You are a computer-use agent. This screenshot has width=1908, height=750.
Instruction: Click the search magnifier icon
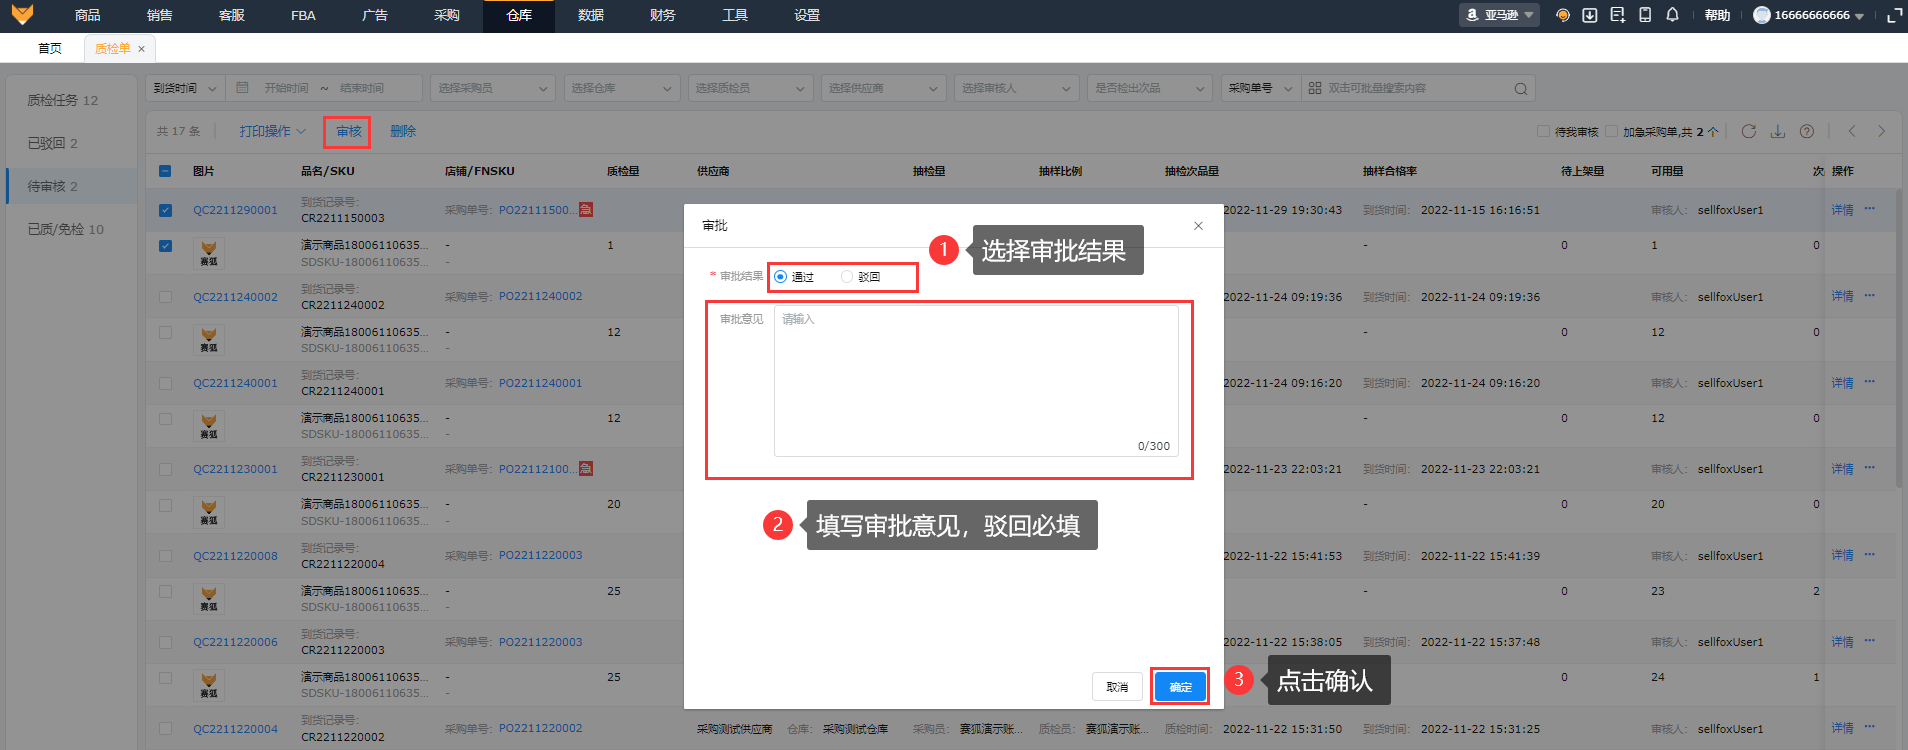point(1521,89)
